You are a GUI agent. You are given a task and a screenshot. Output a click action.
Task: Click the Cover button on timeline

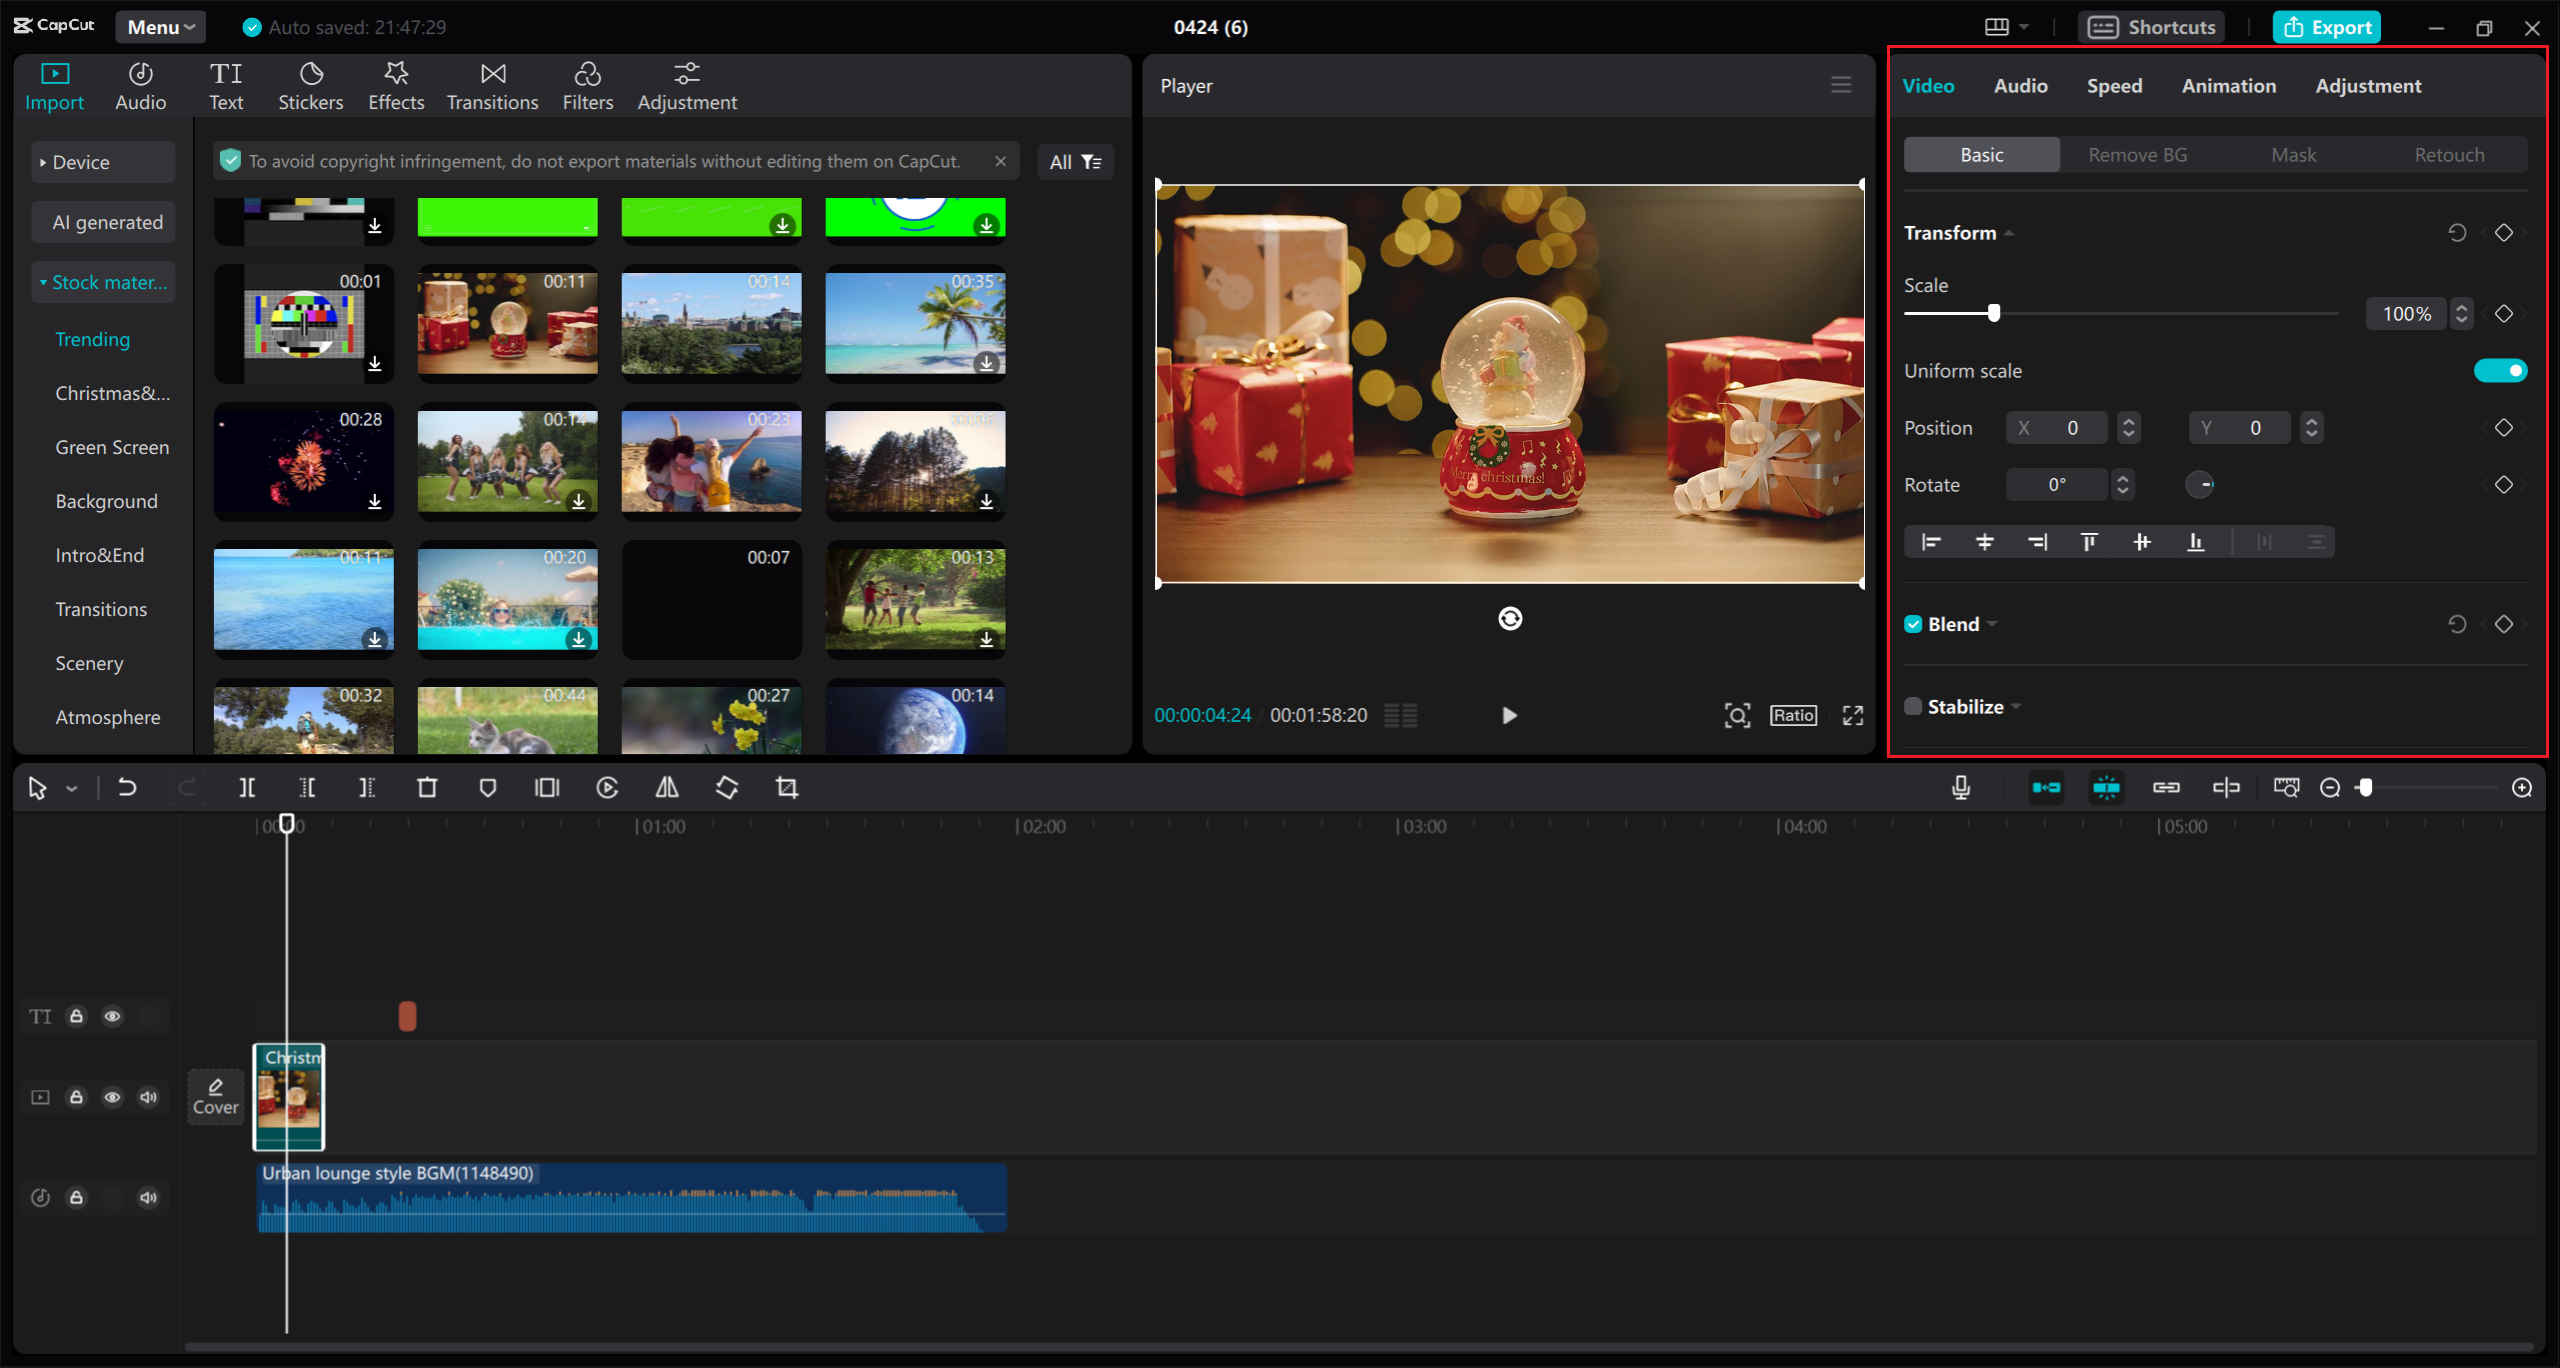(x=216, y=1097)
